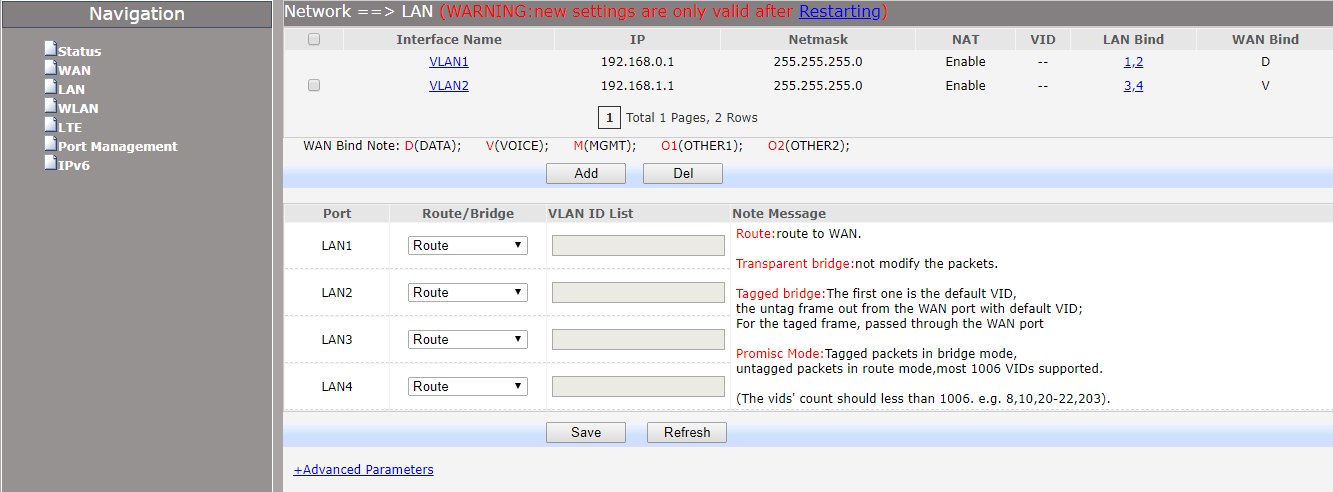Screen dimensions: 1333x492
Task: Click the Port Management page icon
Action: click(x=50, y=144)
